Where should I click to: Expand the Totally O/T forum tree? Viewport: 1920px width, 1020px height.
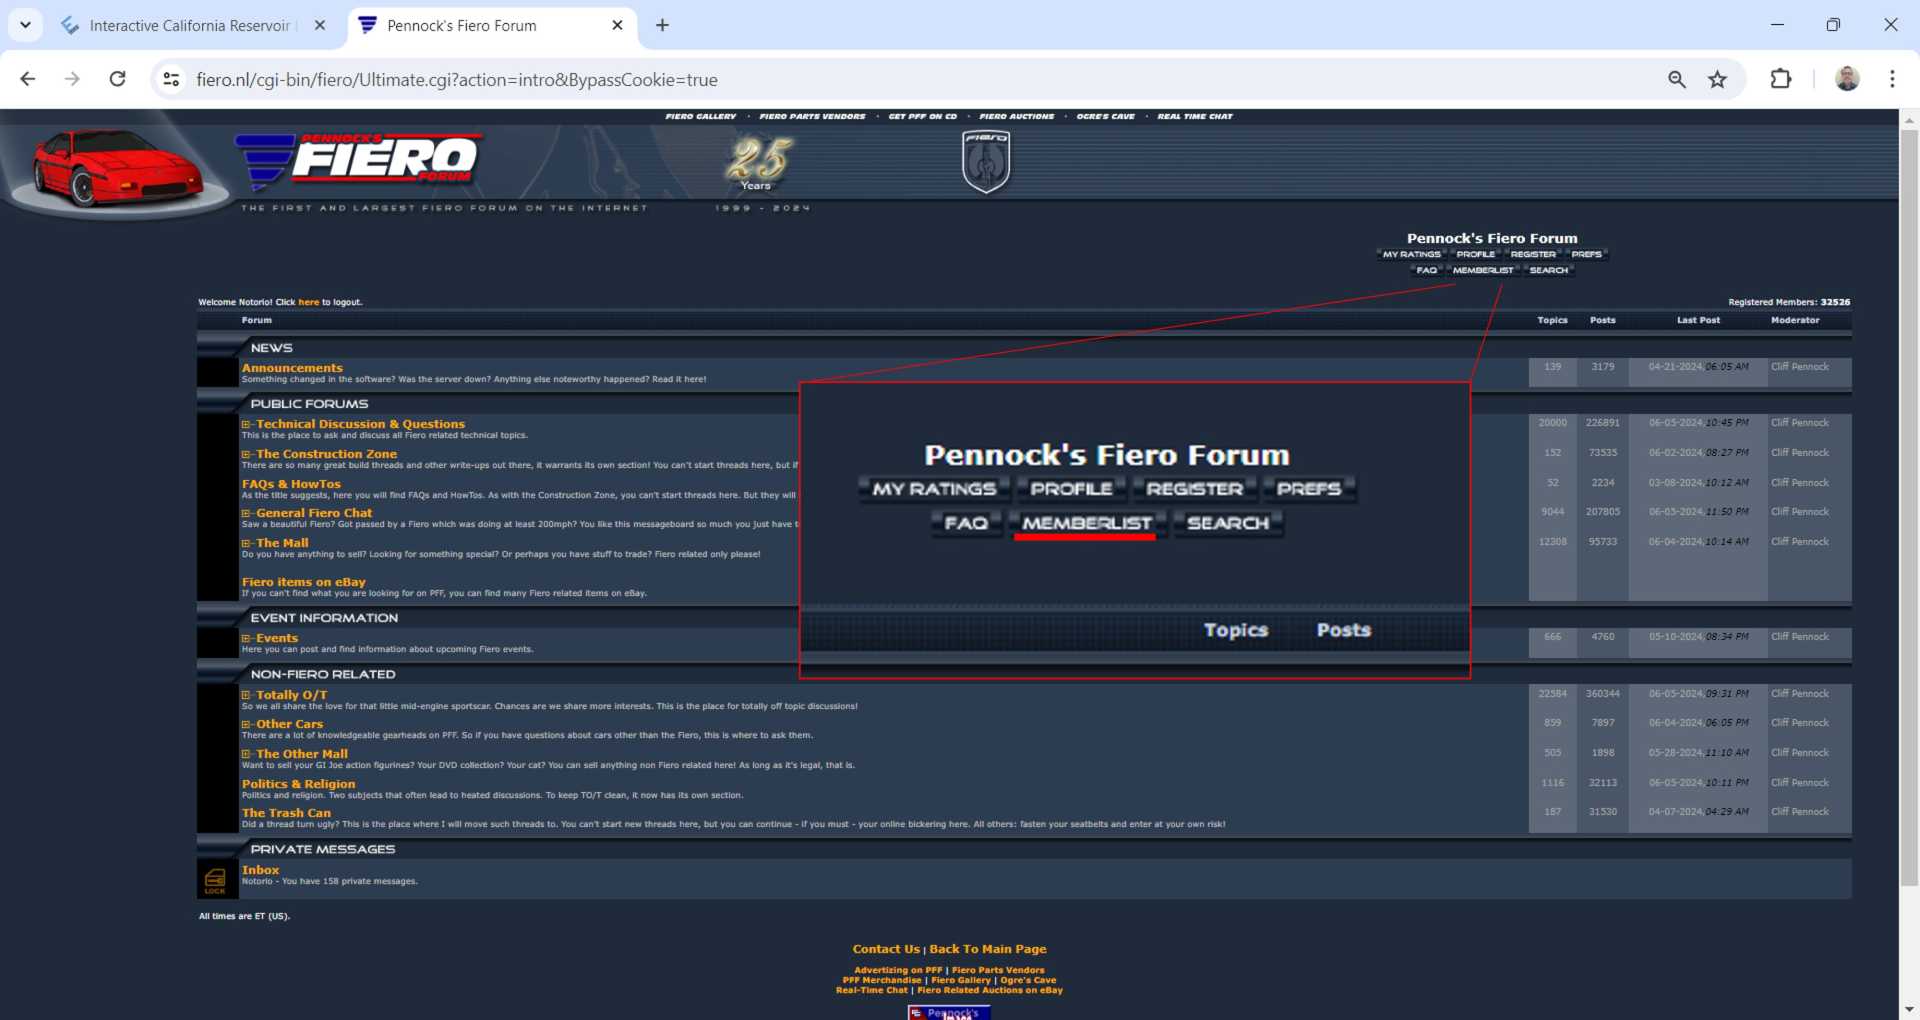click(246, 695)
